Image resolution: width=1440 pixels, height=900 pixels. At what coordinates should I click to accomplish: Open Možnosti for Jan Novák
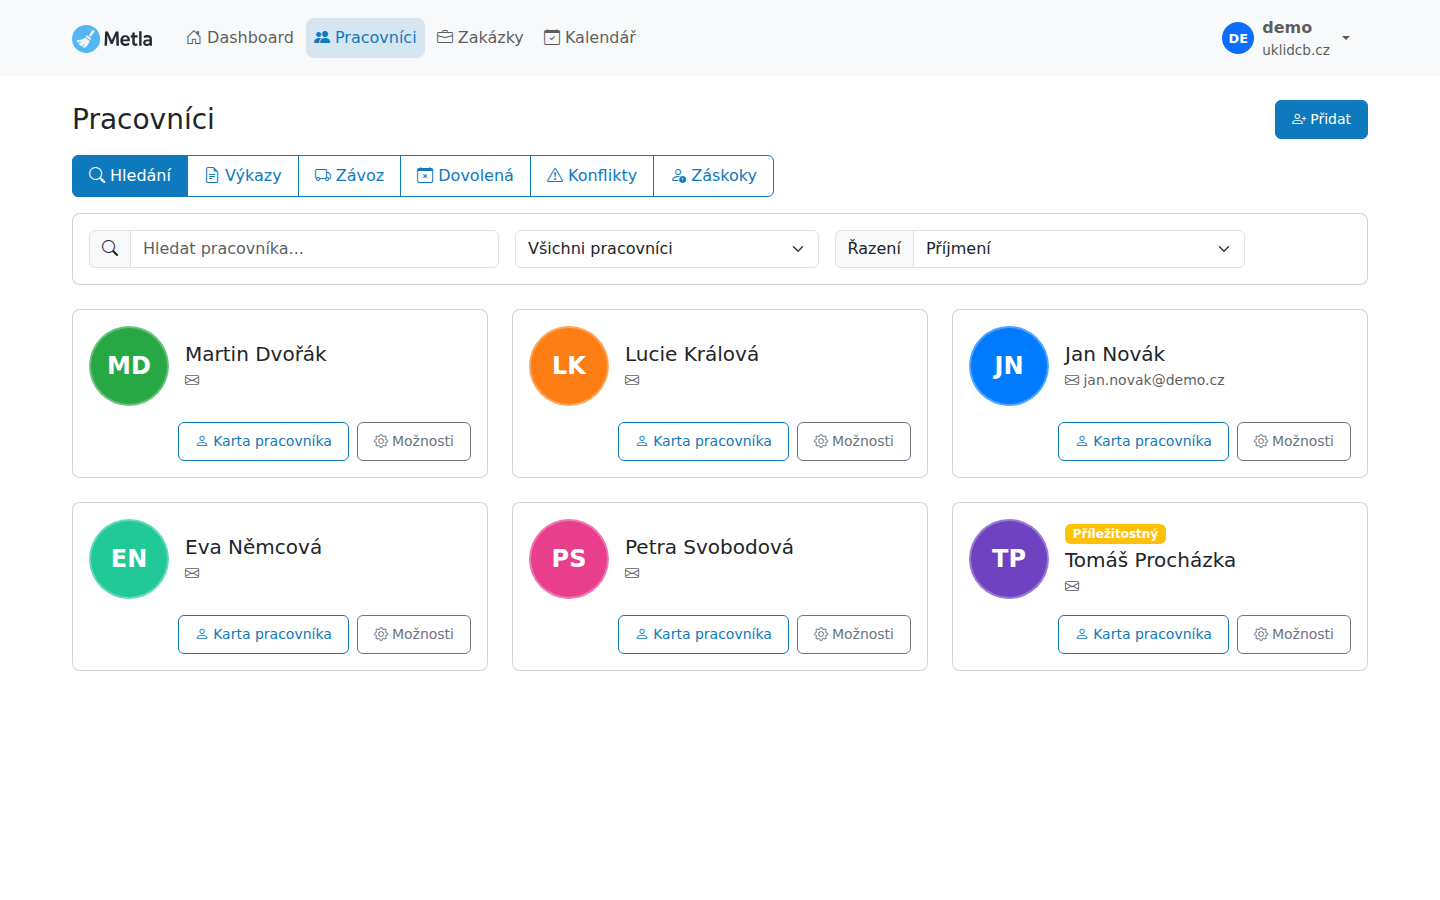[x=1293, y=441]
